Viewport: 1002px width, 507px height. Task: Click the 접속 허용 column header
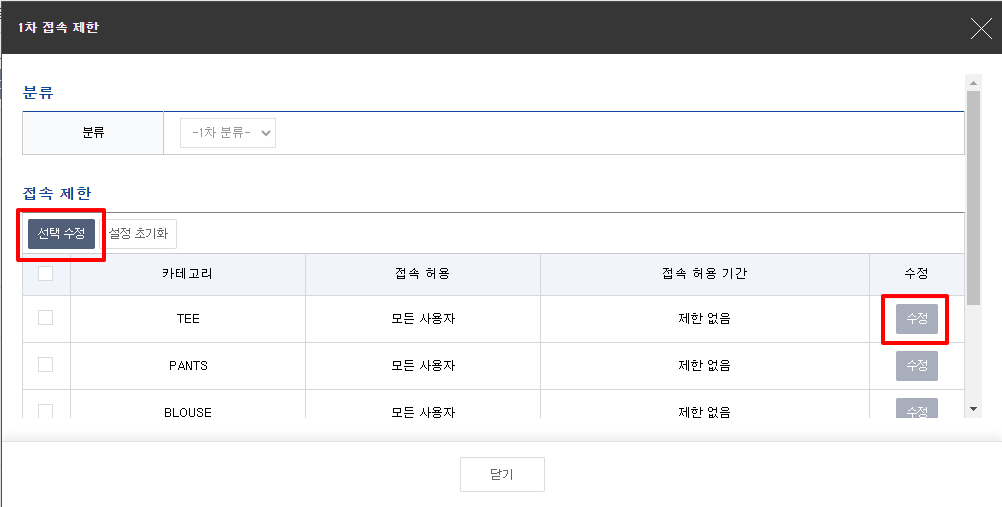[422, 274]
